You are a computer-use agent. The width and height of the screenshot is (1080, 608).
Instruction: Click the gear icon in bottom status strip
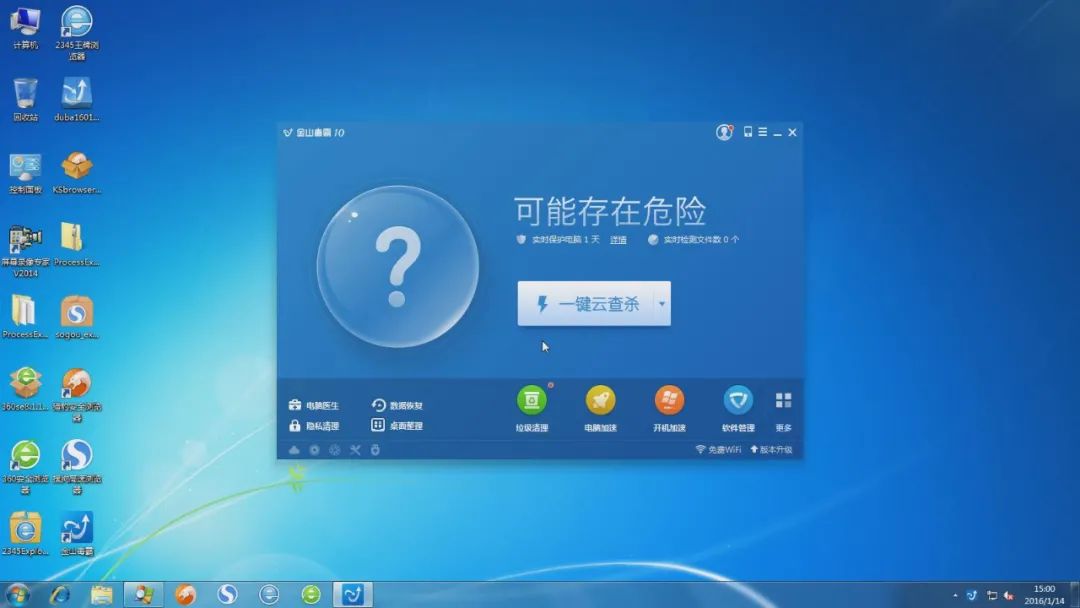click(314, 450)
